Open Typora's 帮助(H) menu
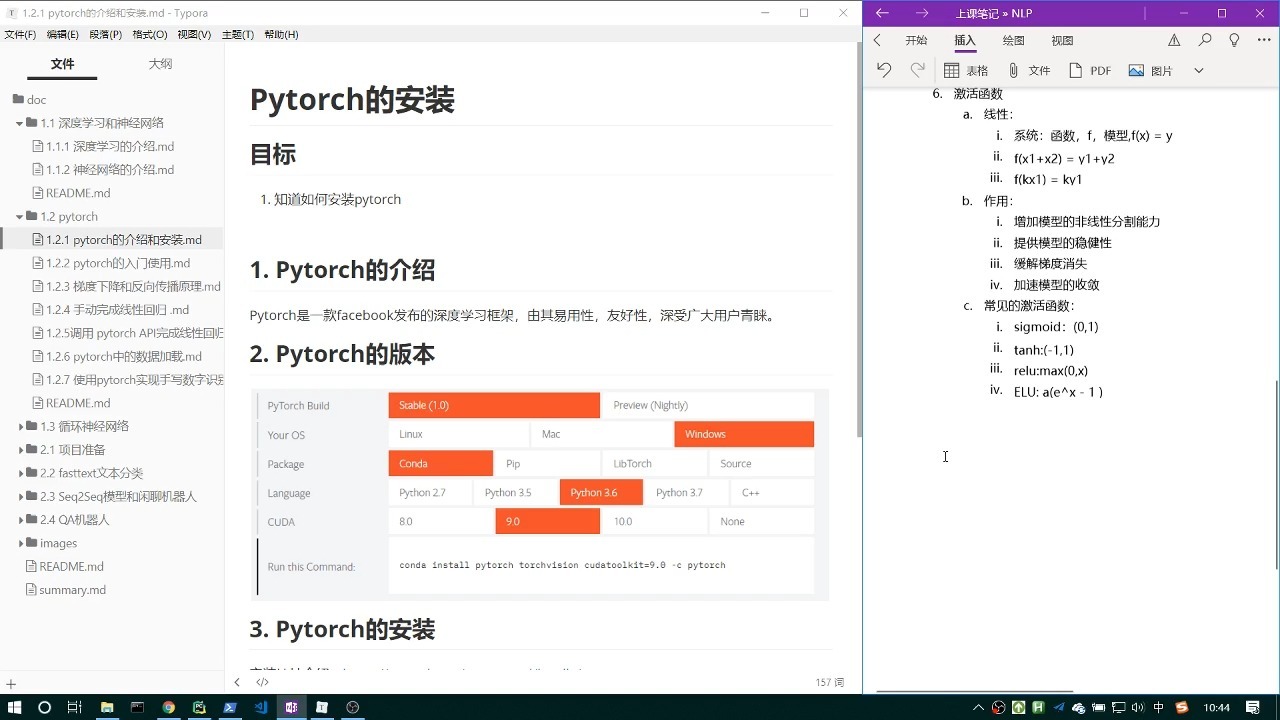 [x=281, y=34]
